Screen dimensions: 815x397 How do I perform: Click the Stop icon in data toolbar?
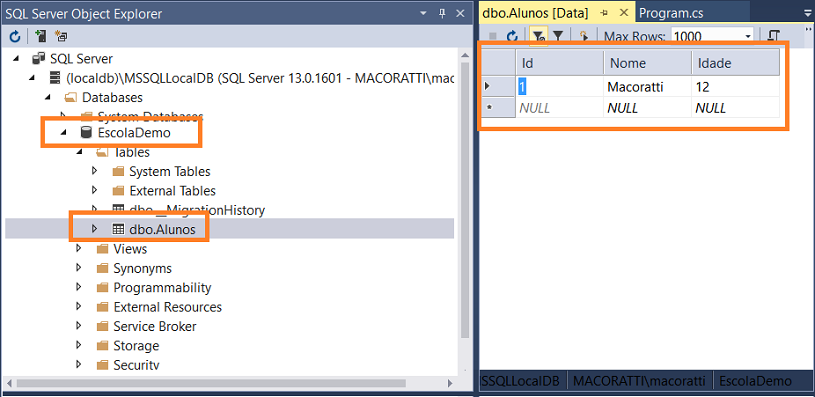pos(493,36)
